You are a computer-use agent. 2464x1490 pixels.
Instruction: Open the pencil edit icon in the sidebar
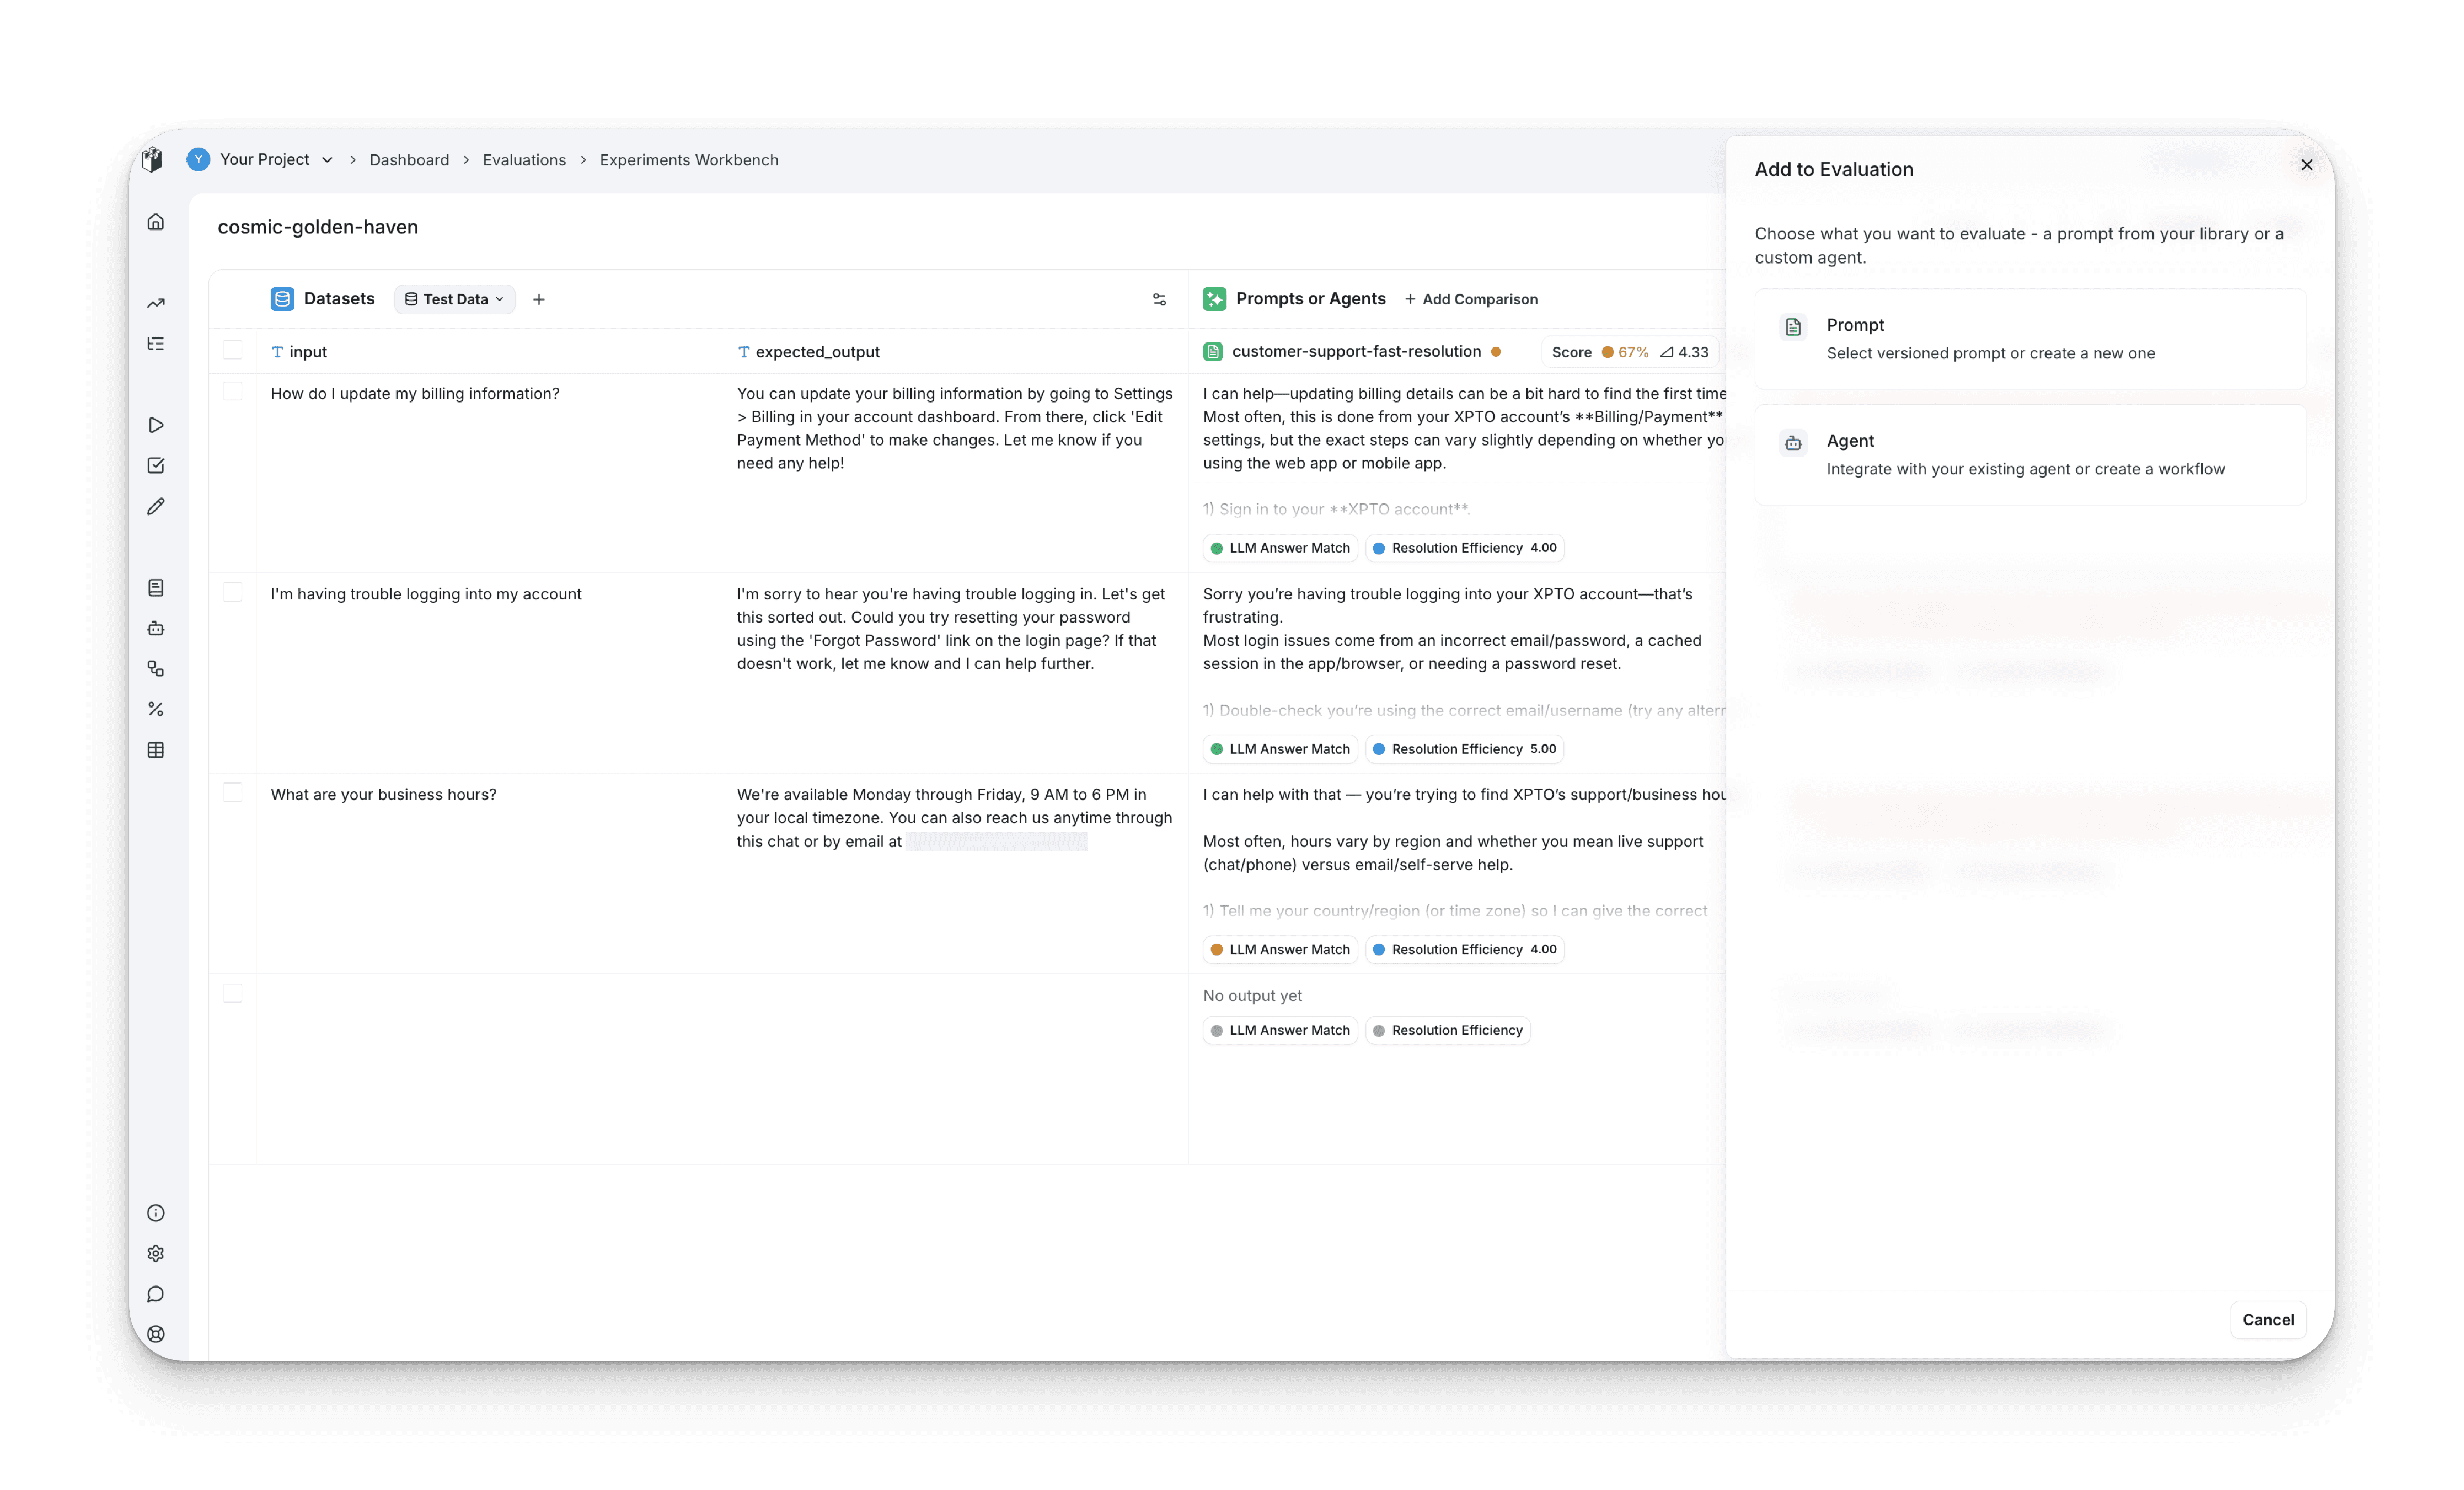156,507
